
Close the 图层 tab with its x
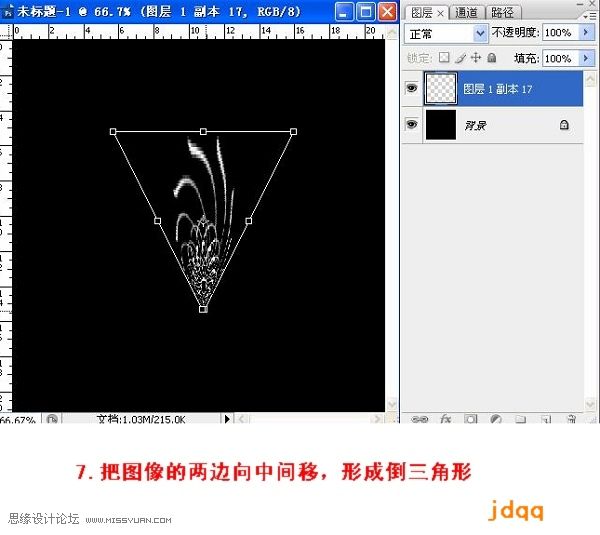coord(440,14)
